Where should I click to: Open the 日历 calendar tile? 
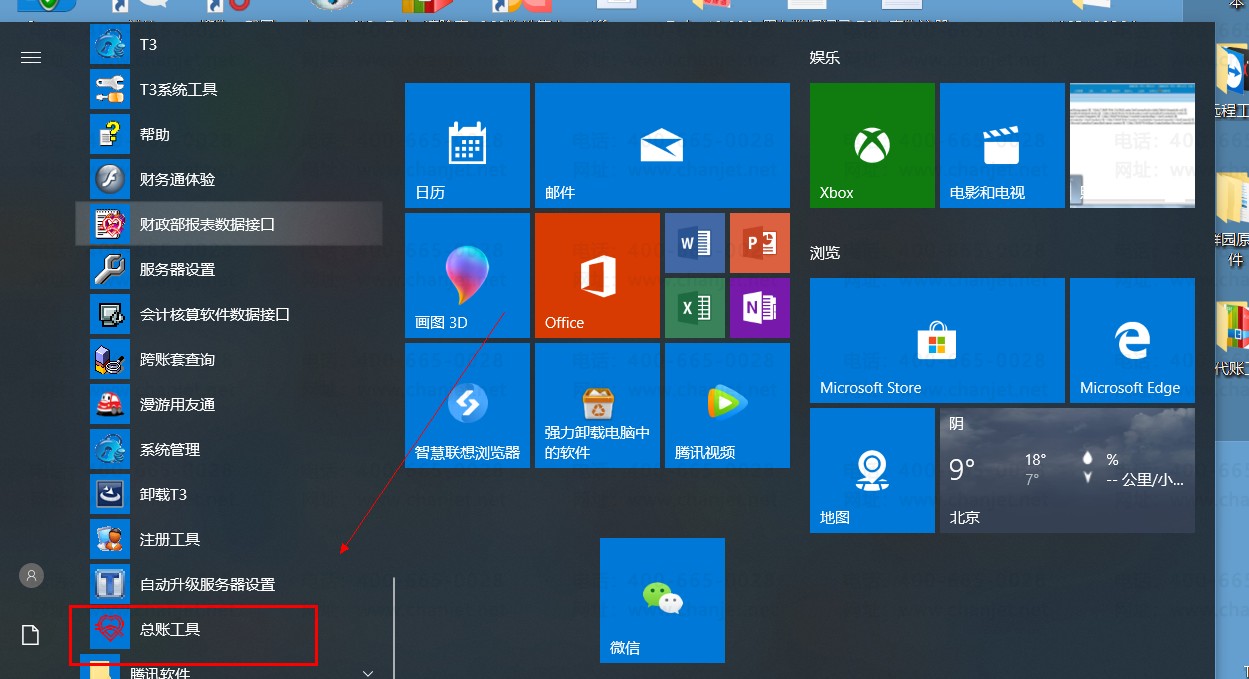tap(467, 145)
